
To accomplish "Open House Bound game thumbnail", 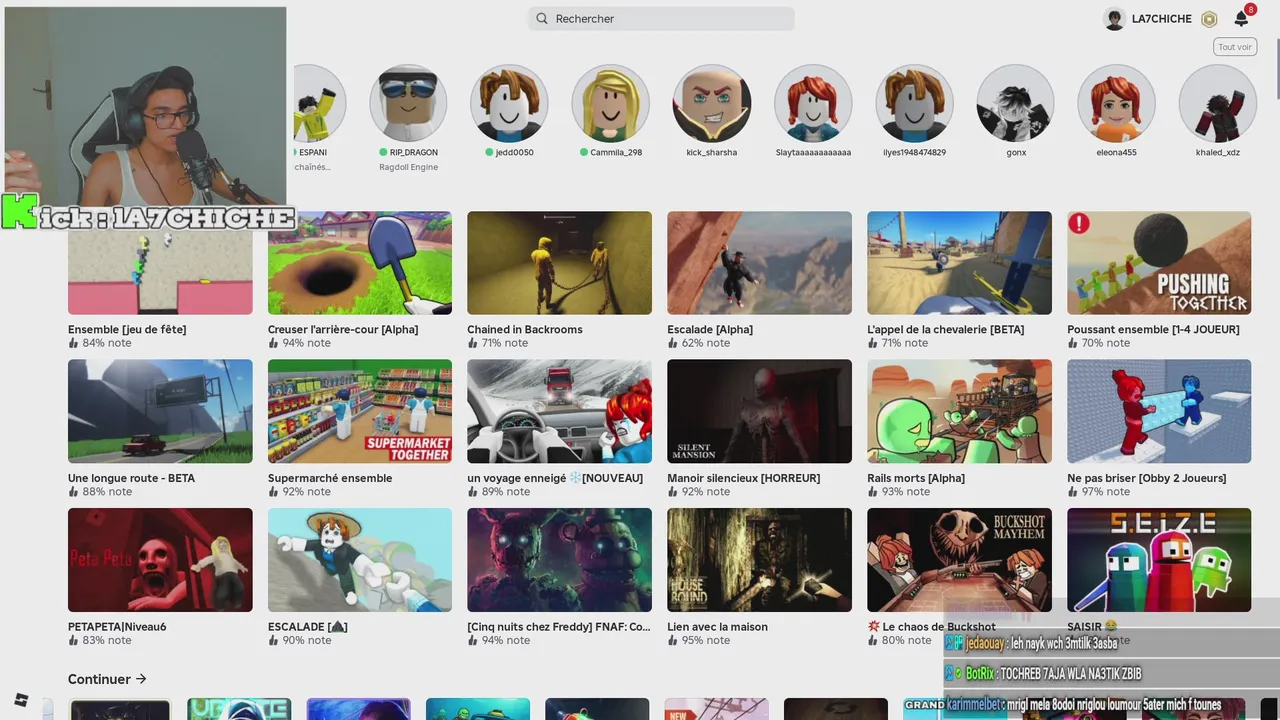I will 759,560.
